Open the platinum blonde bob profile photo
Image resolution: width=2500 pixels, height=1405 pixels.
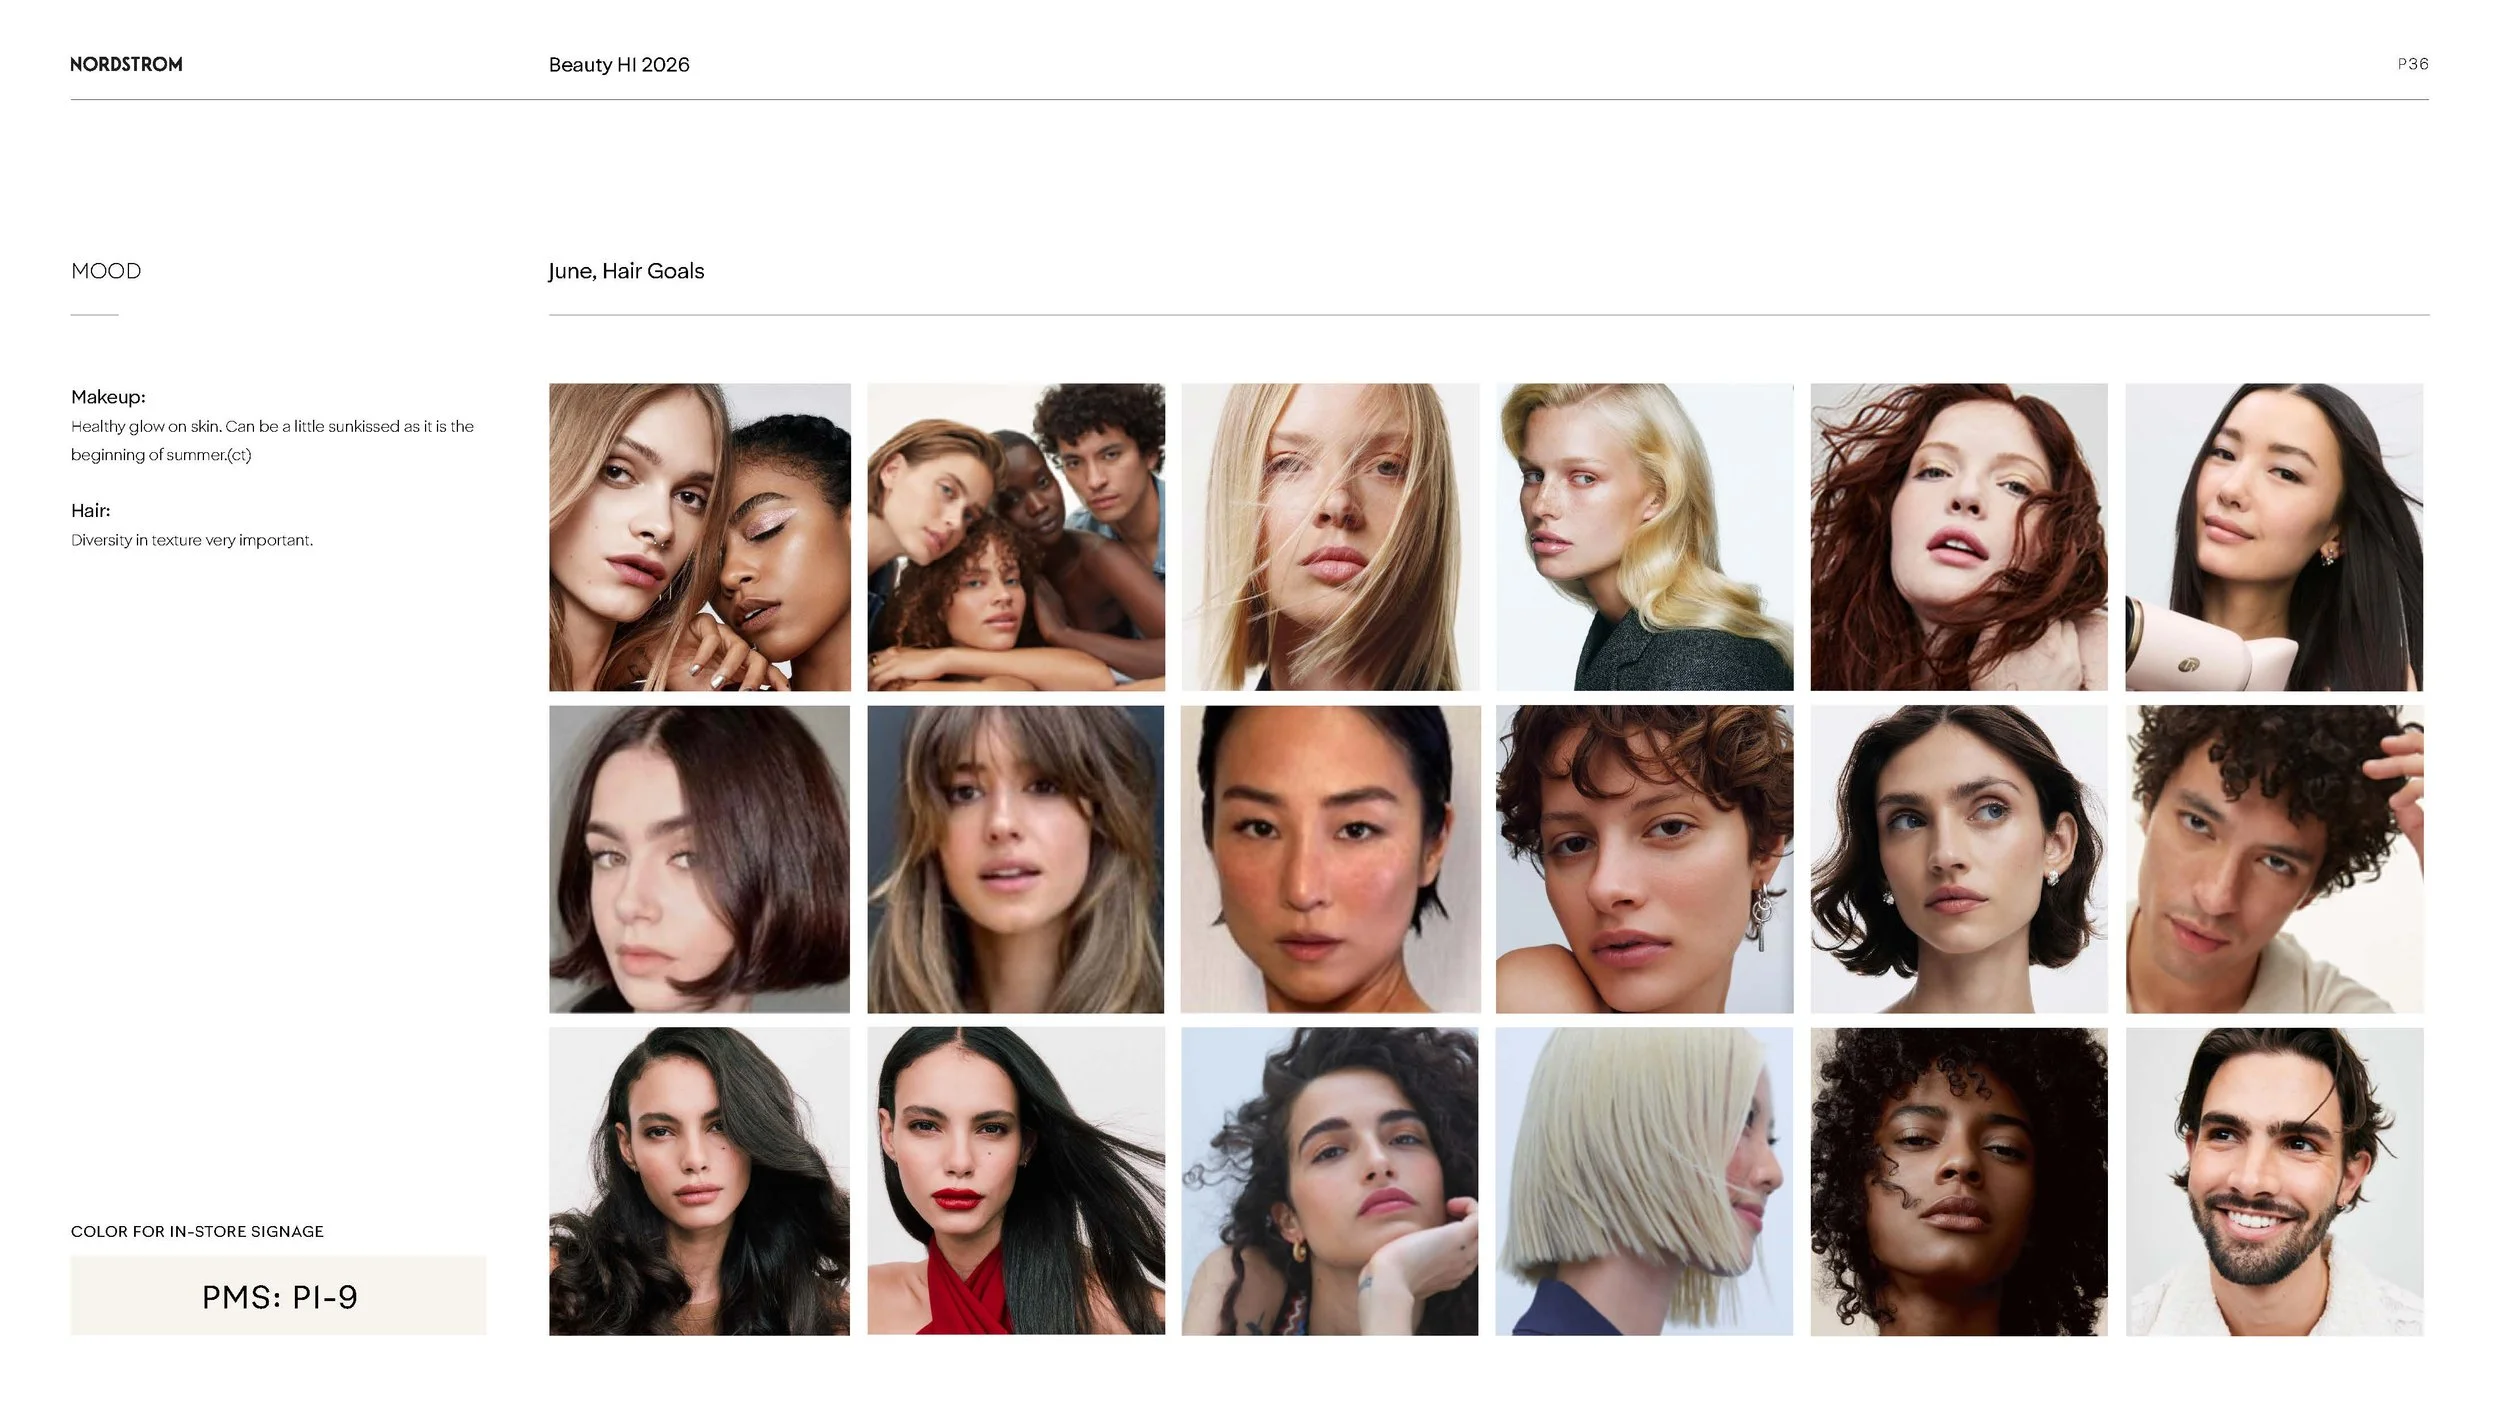click(1643, 1181)
